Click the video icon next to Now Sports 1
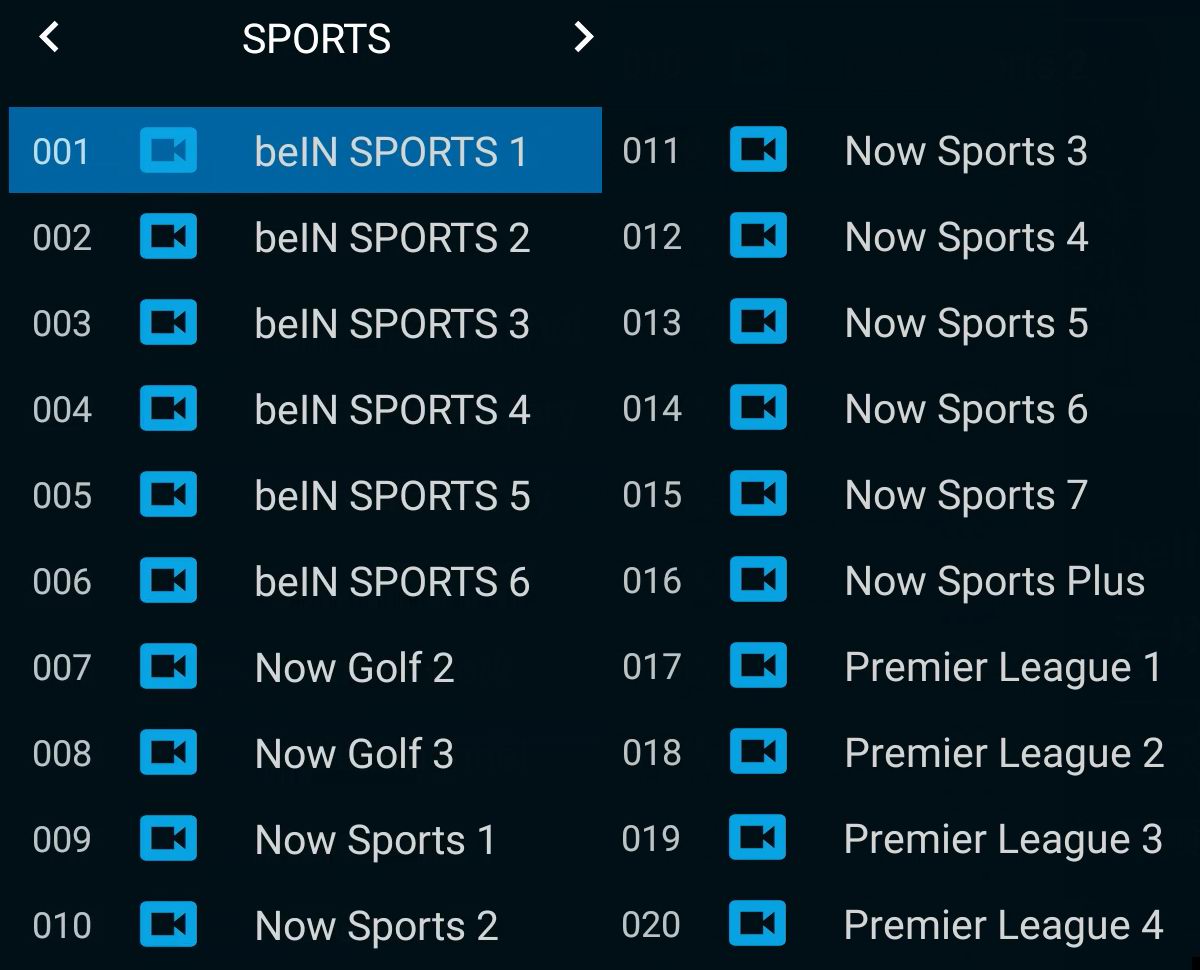The image size is (1200, 970). (168, 839)
